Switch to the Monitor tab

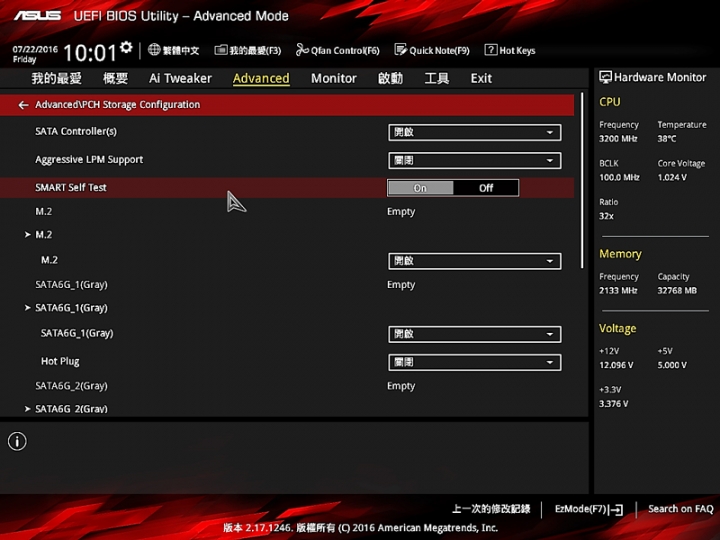[334, 79]
